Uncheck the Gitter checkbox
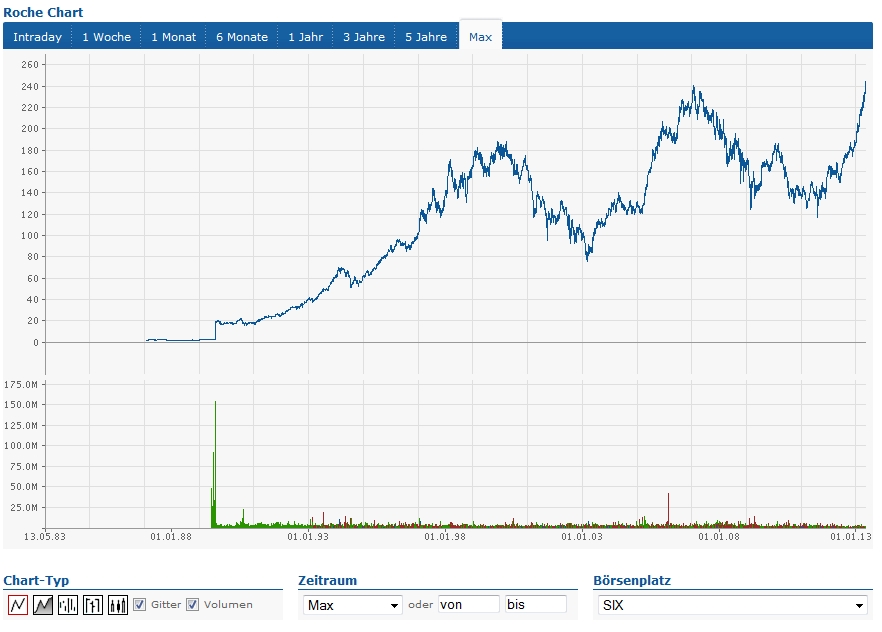 point(140,605)
